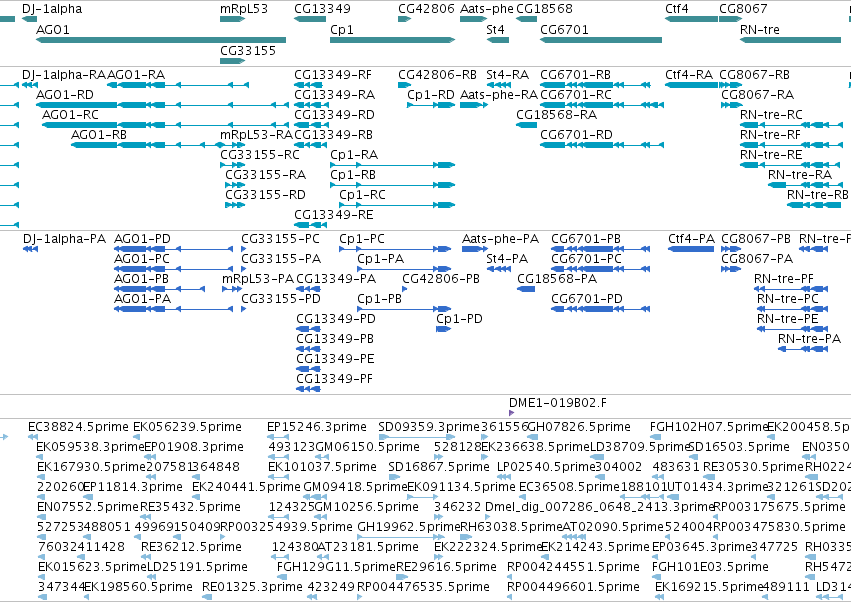Screen dimensions: 851x602
Task: Select the RN-tre-PE protein label
Action: (x=788, y=319)
